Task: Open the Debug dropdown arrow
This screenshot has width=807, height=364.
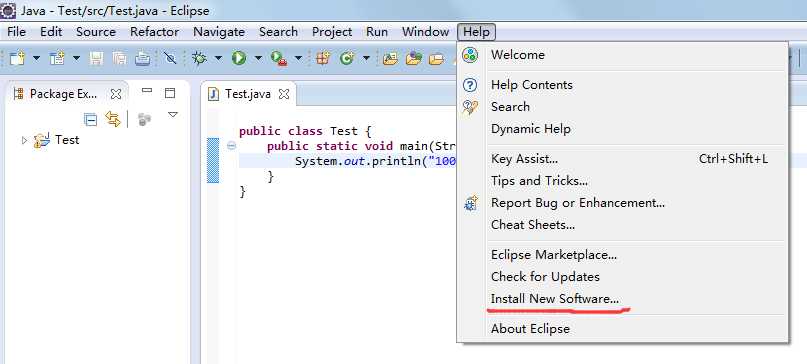Action: [218, 58]
